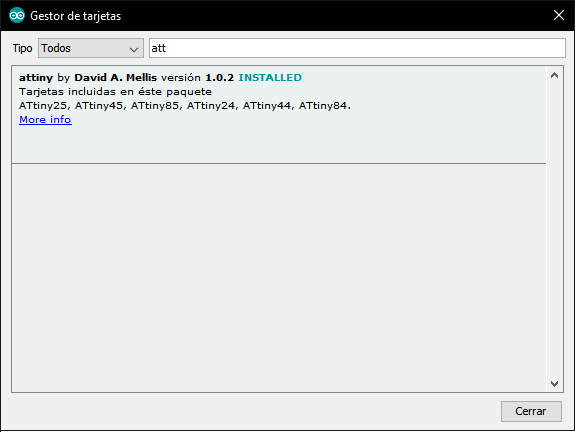Click the chevron arrow of the Todos combo box
This screenshot has height=432, width=575.
pos(134,49)
